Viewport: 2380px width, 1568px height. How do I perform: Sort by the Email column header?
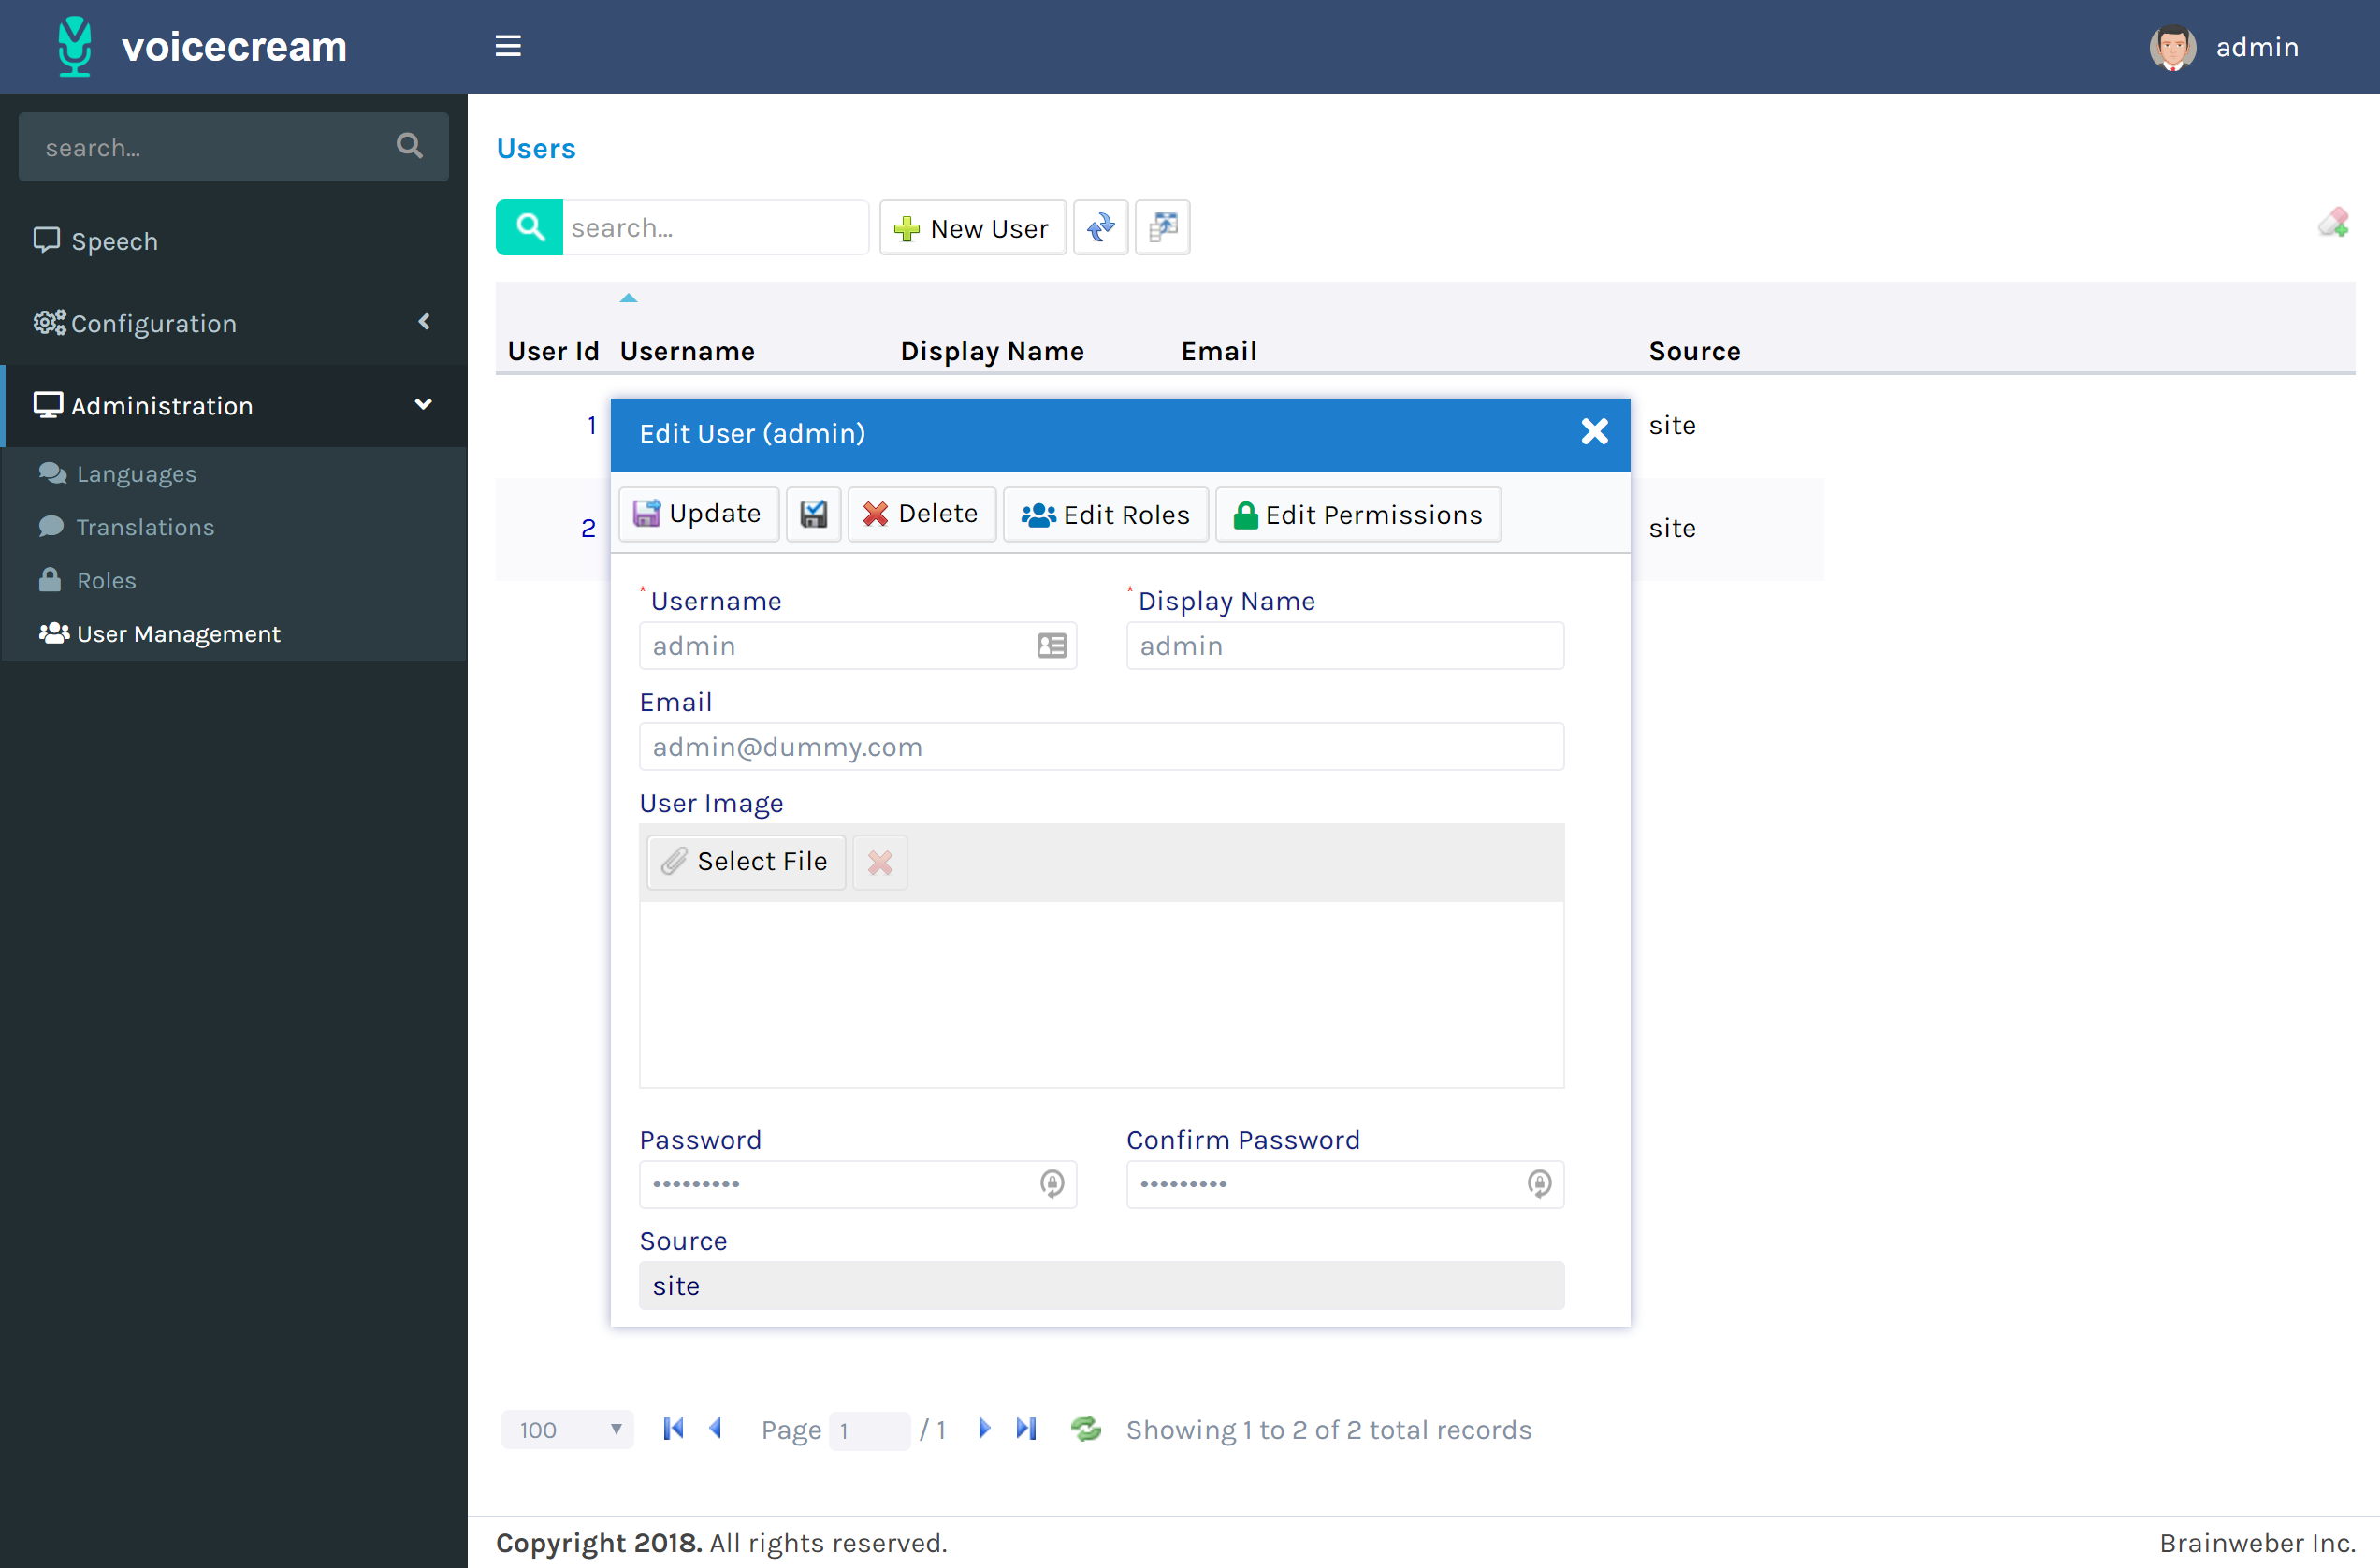coord(1219,351)
